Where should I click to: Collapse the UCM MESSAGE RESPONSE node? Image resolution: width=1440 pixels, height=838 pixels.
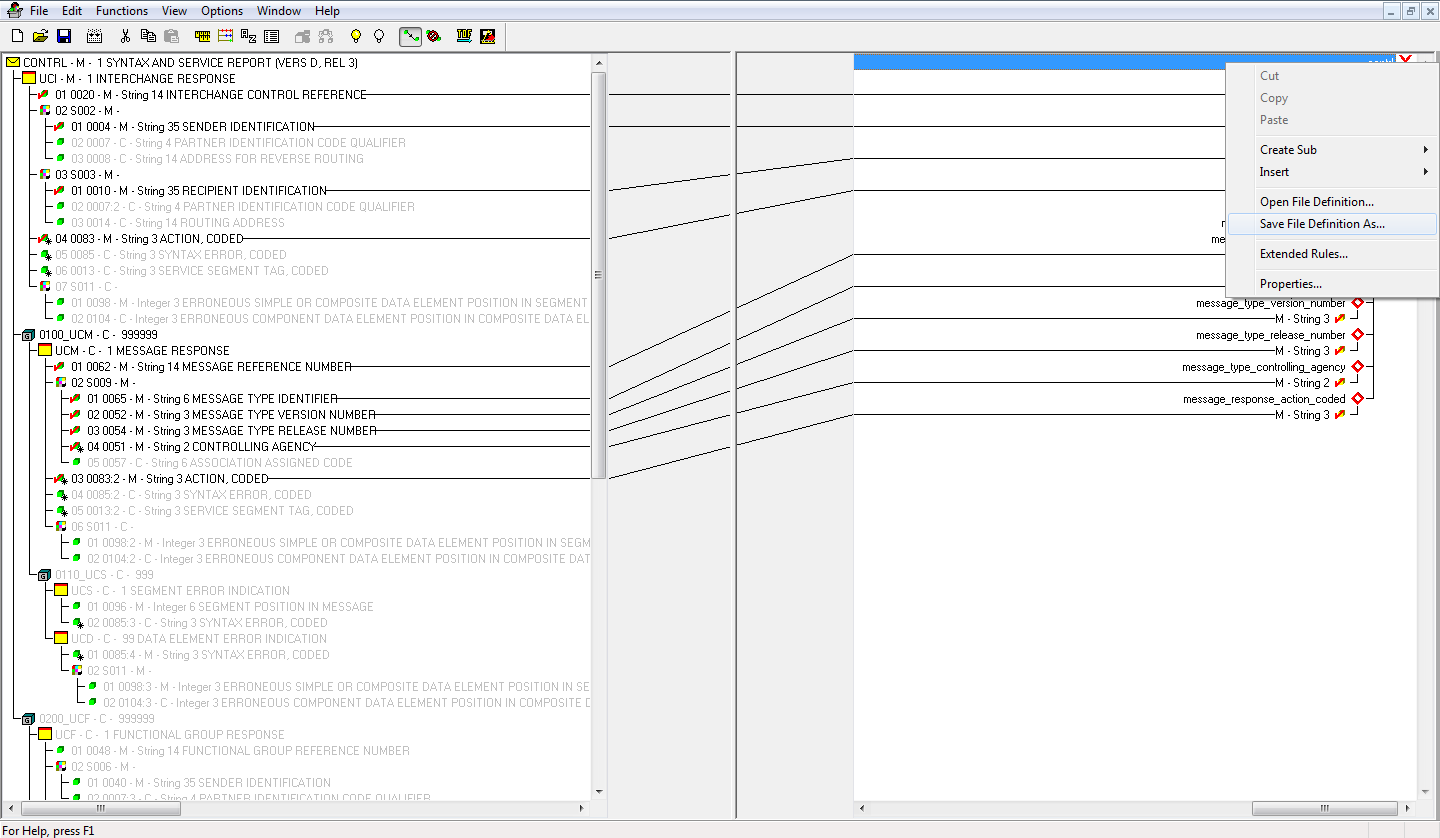point(44,350)
